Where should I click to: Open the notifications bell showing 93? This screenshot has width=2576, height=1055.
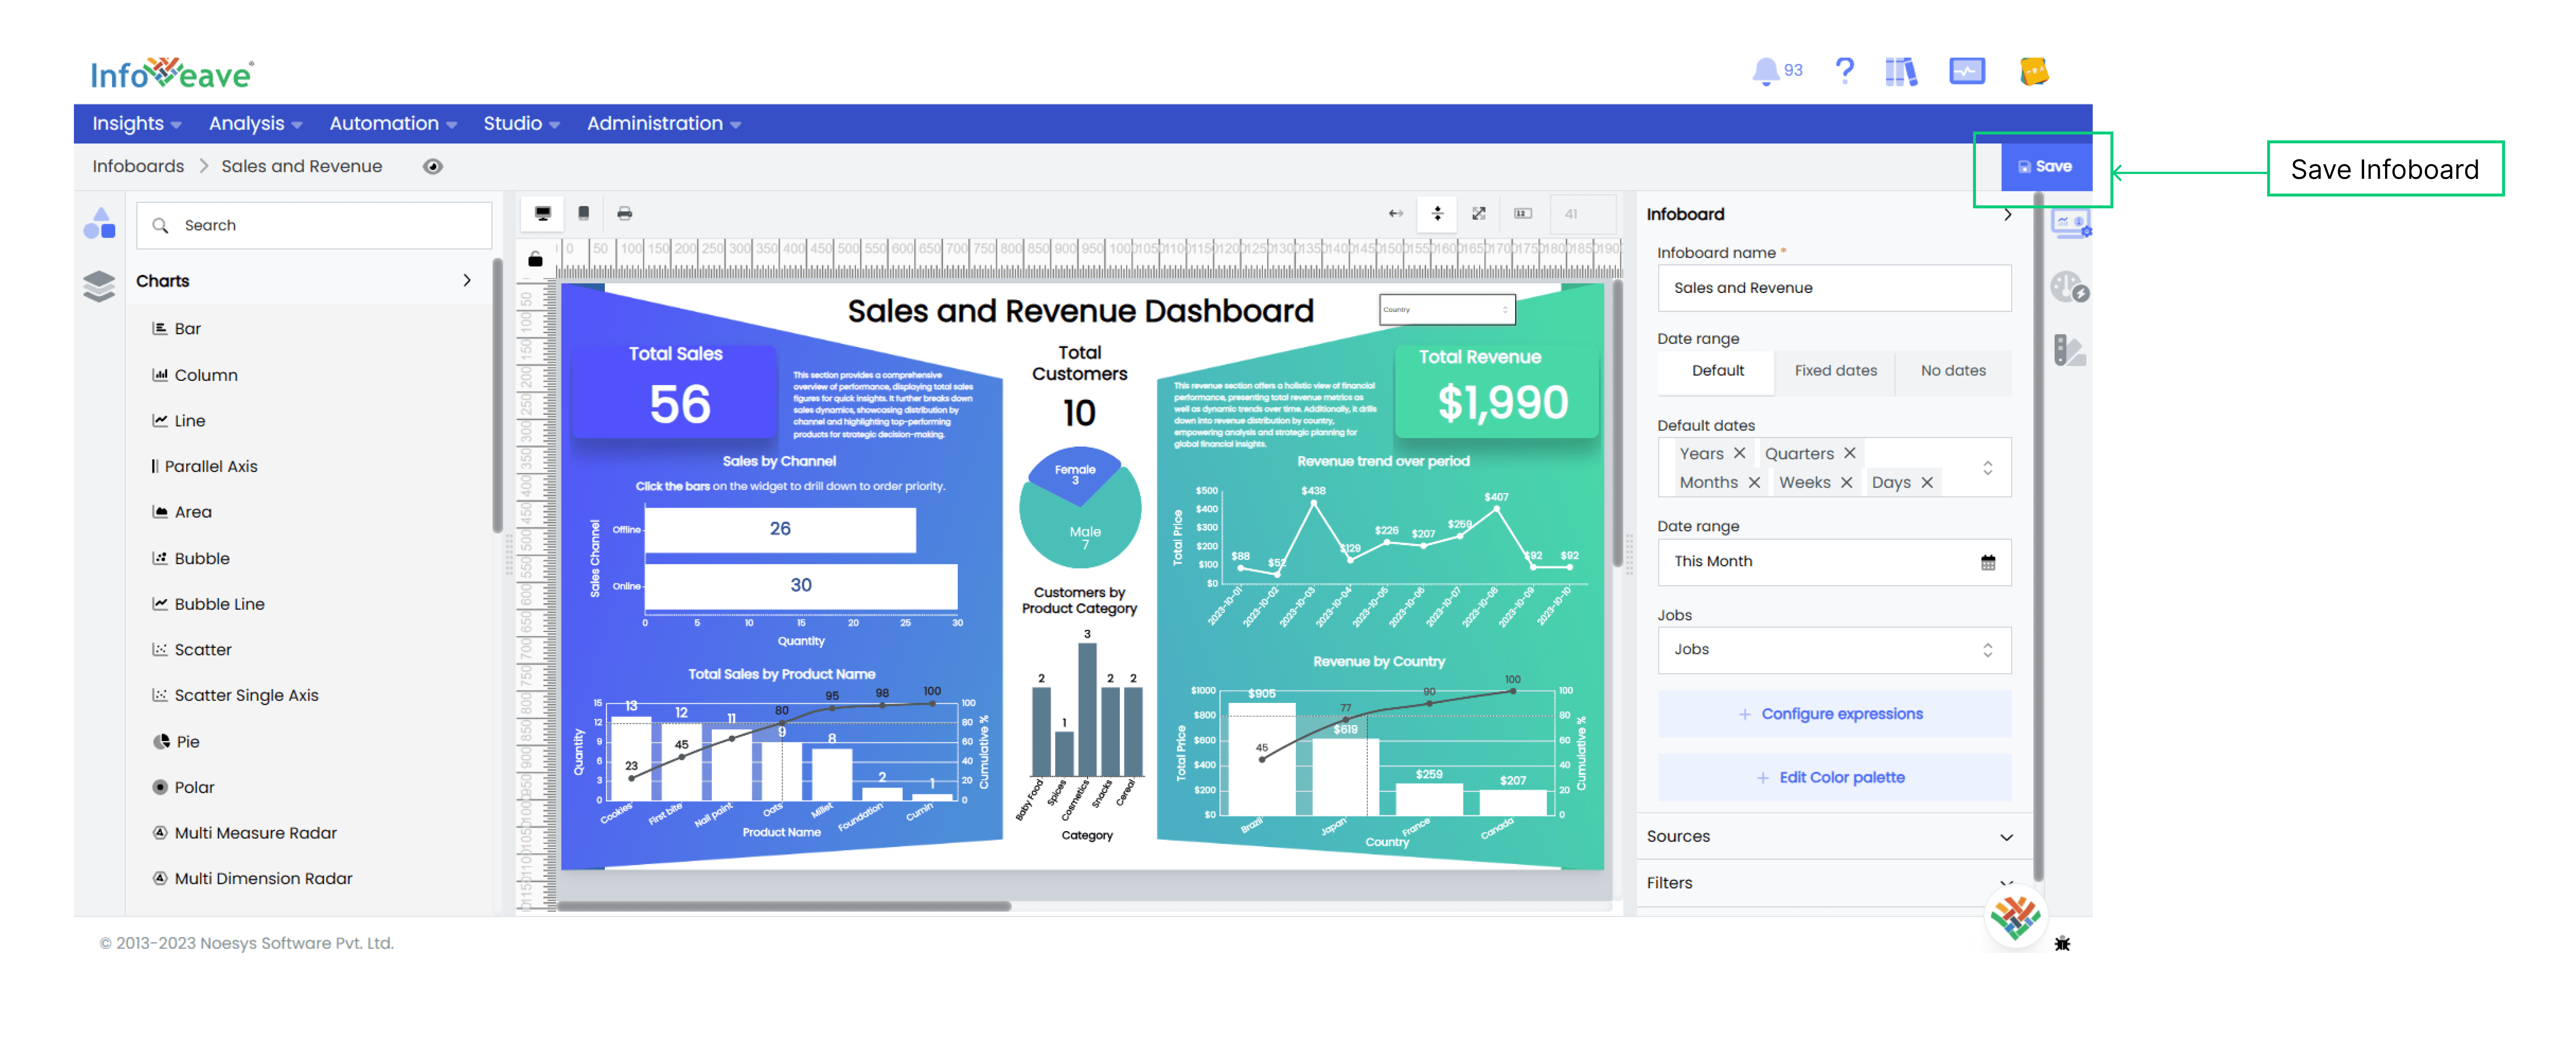[1776, 71]
